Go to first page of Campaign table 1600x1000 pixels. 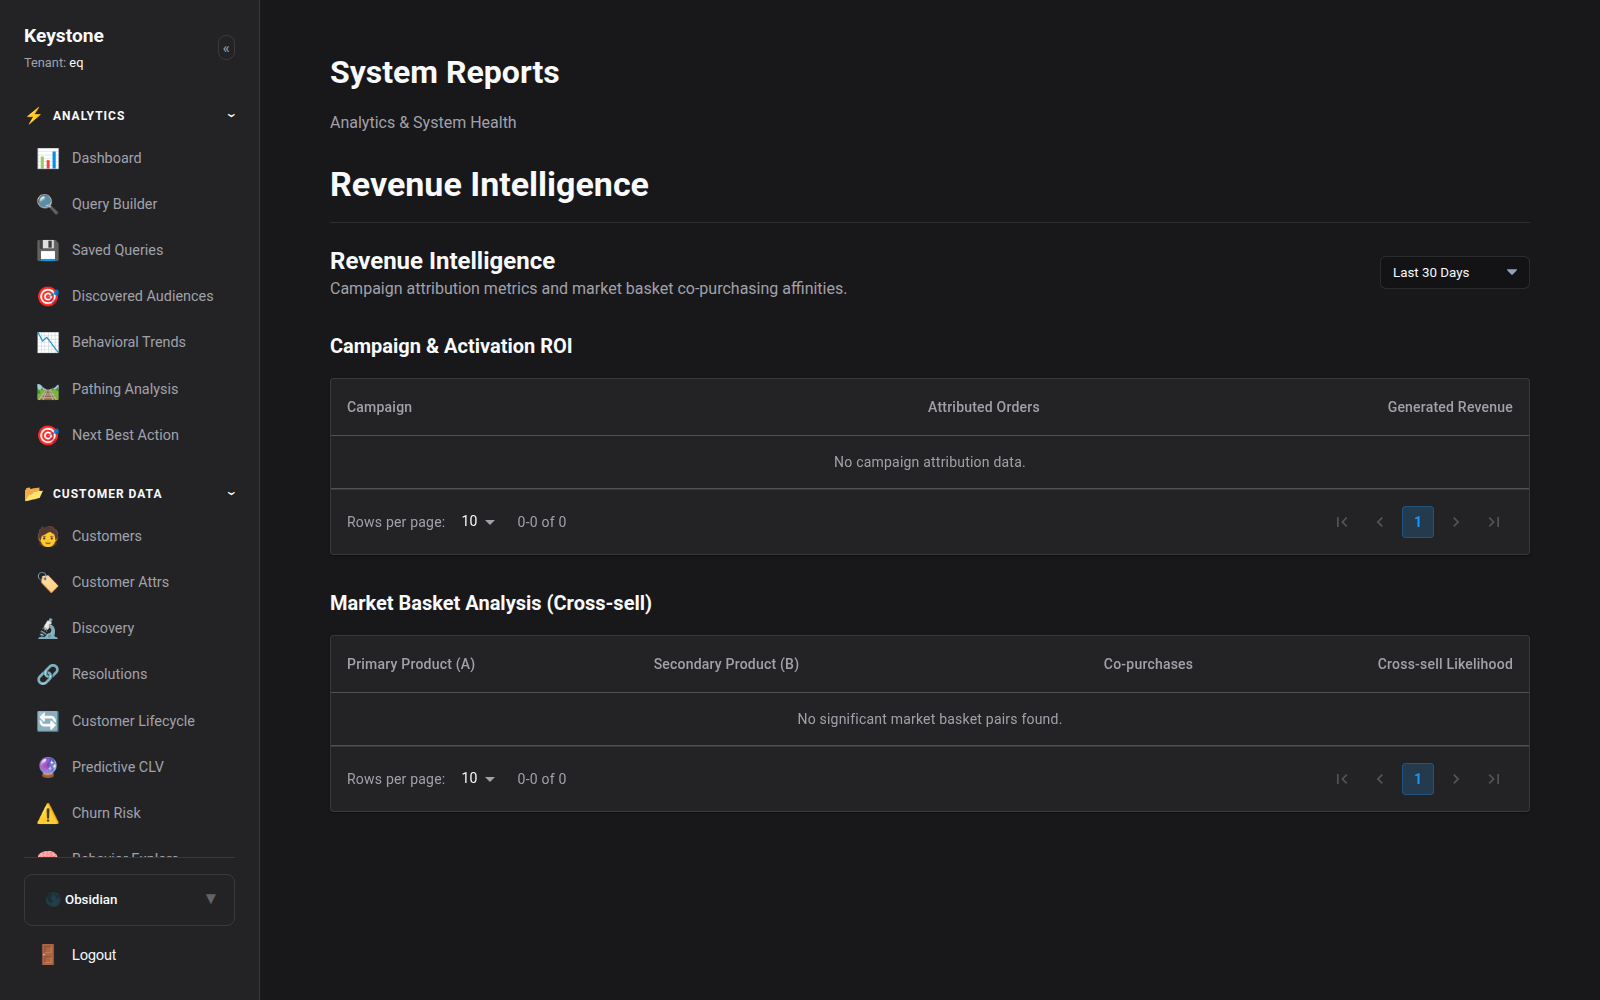[x=1342, y=522]
